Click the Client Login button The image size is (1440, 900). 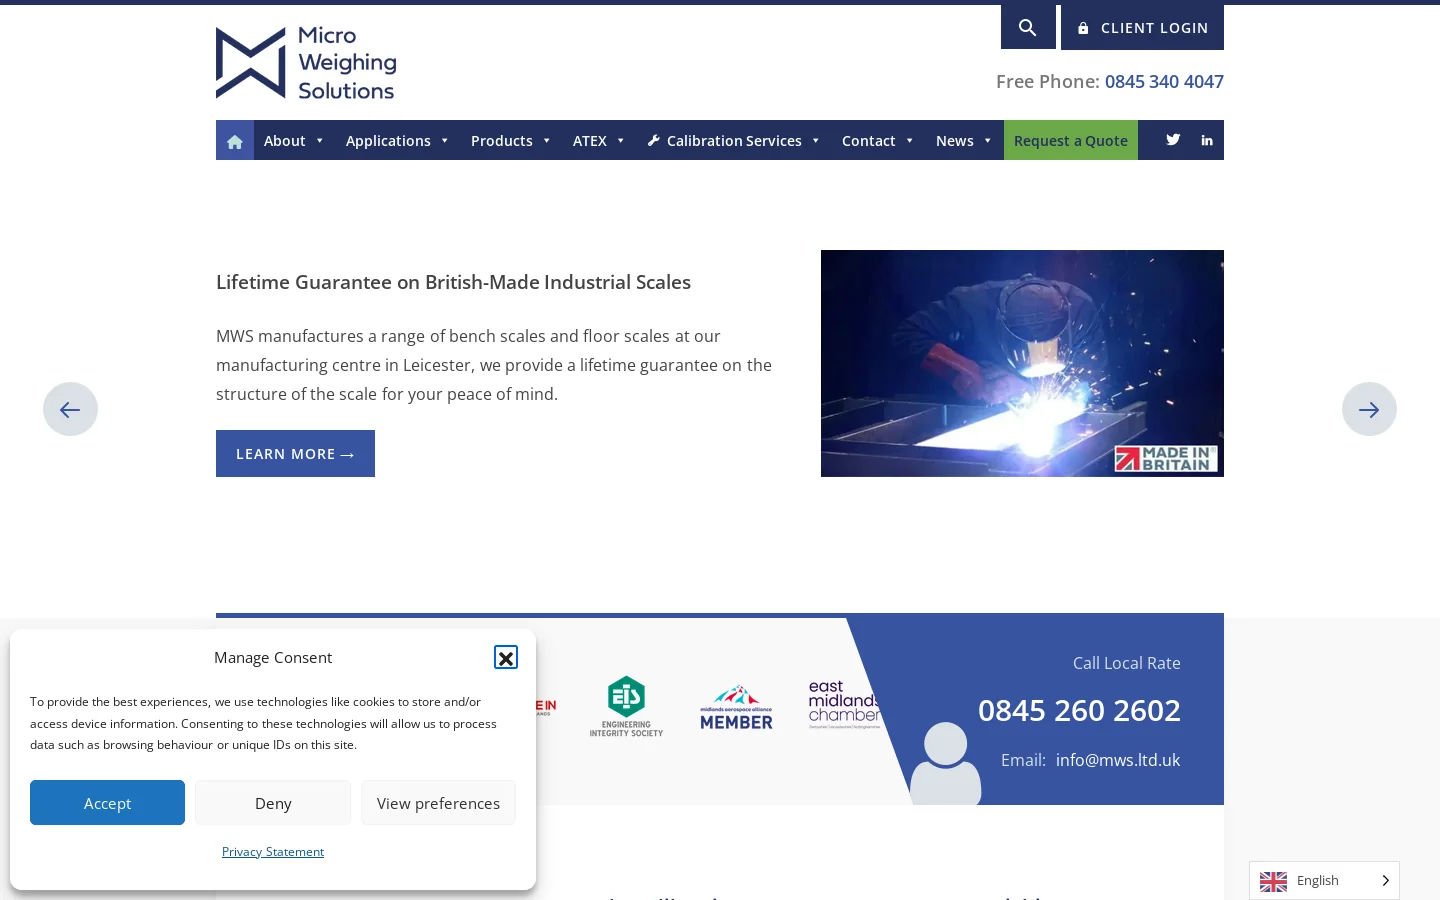pyautogui.click(x=1142, y=28)
